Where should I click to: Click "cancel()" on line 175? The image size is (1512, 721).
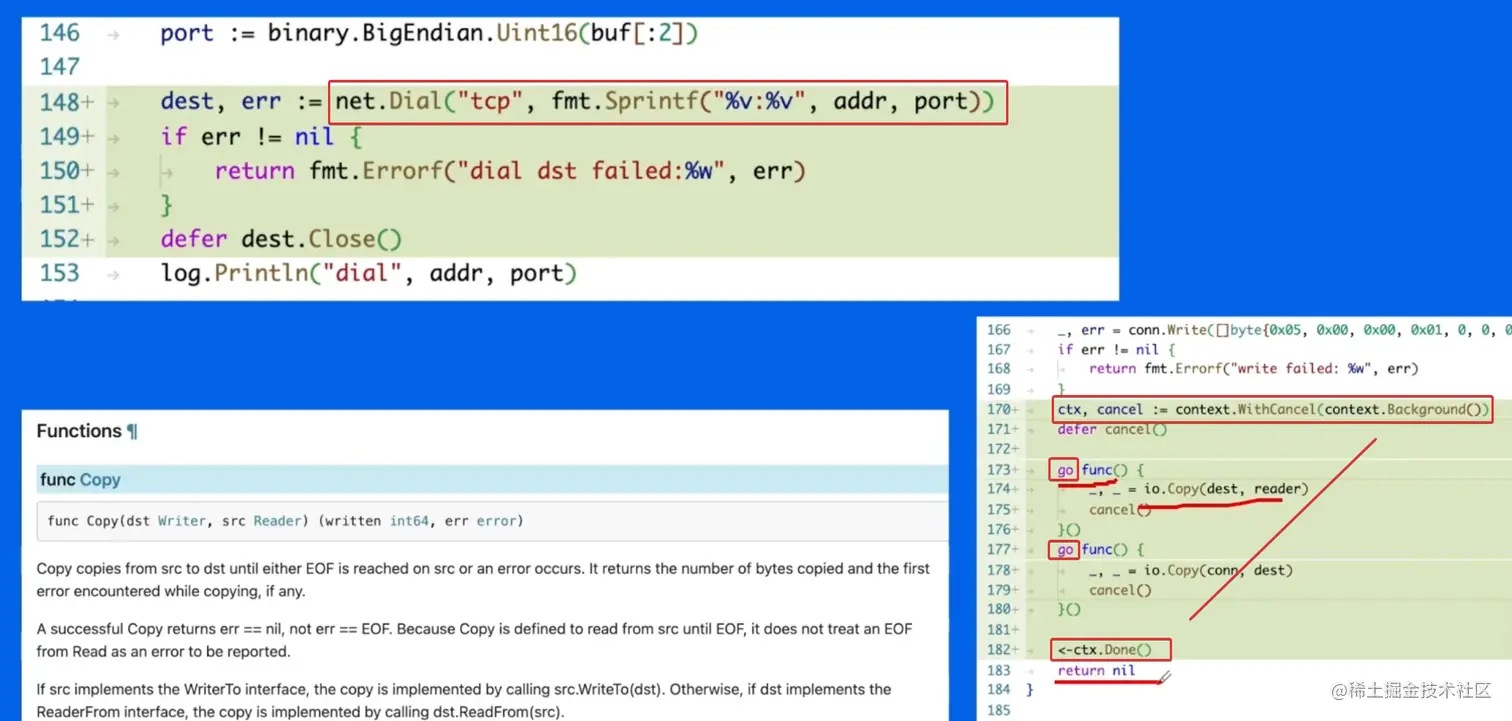pyautogui.click(x=1120, y=509)
